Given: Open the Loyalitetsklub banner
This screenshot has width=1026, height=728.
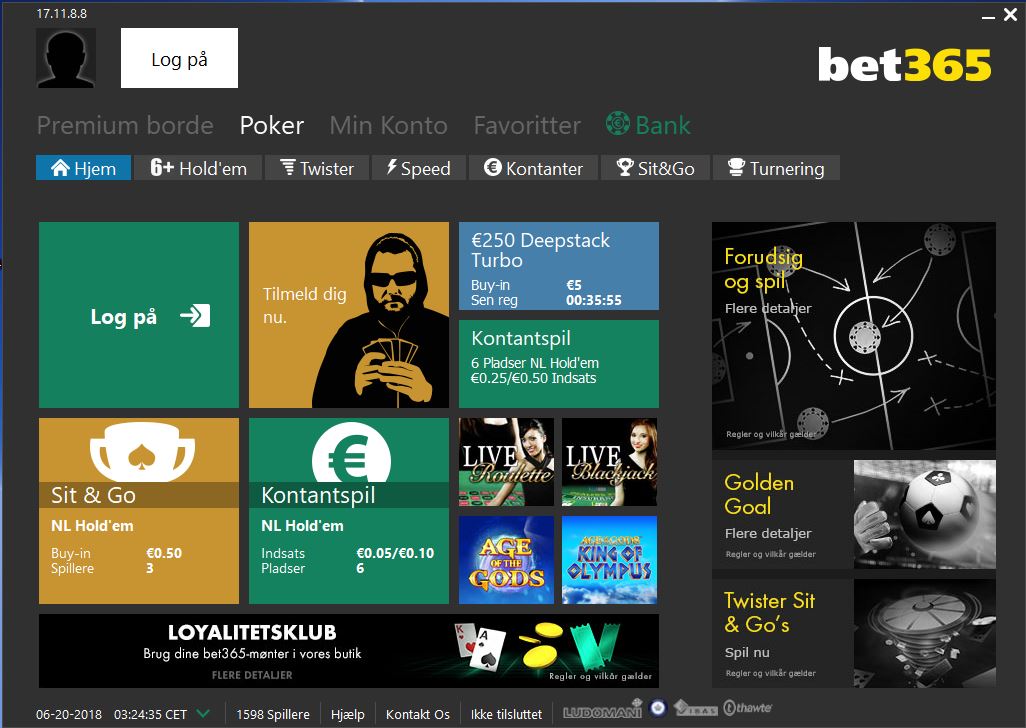Looking at the screenshot, I should [349, 651].
